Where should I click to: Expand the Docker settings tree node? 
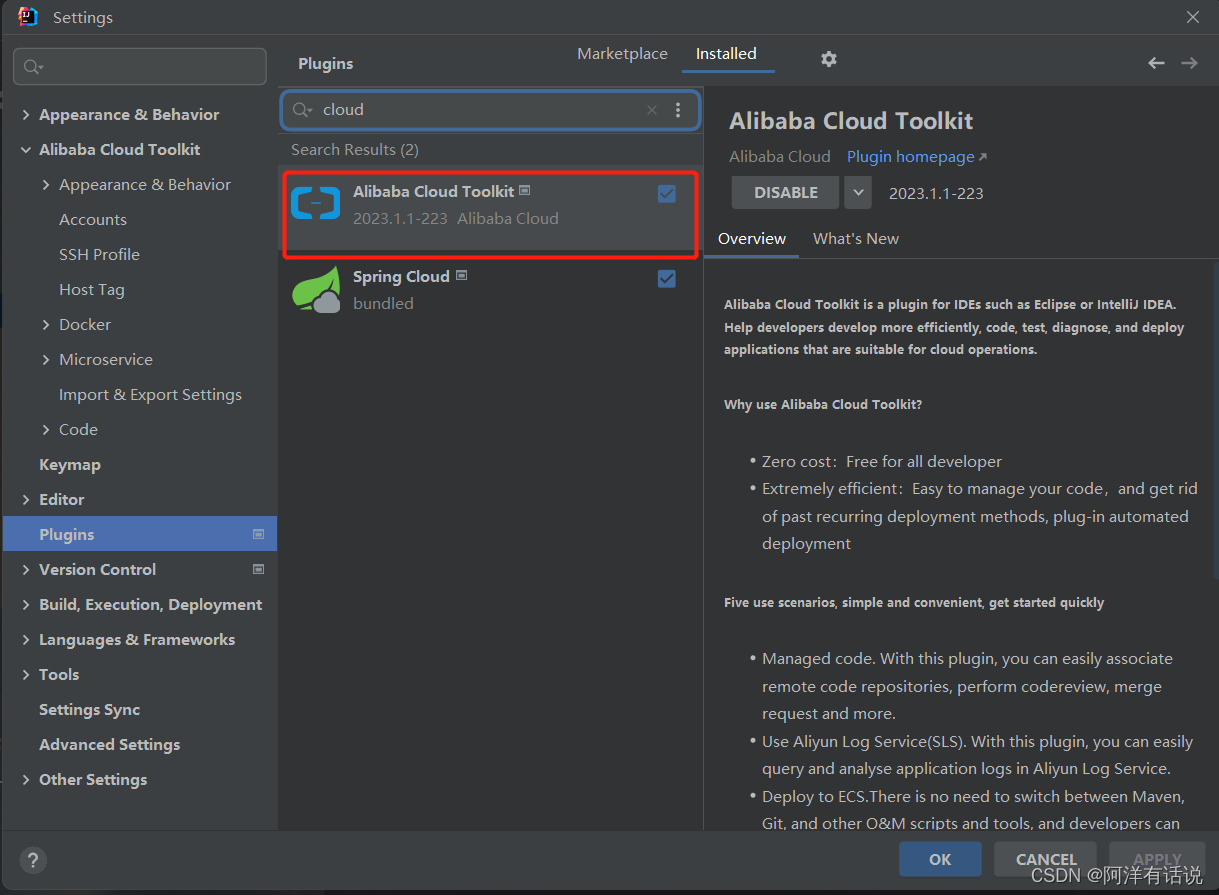(x=45, y=324)
